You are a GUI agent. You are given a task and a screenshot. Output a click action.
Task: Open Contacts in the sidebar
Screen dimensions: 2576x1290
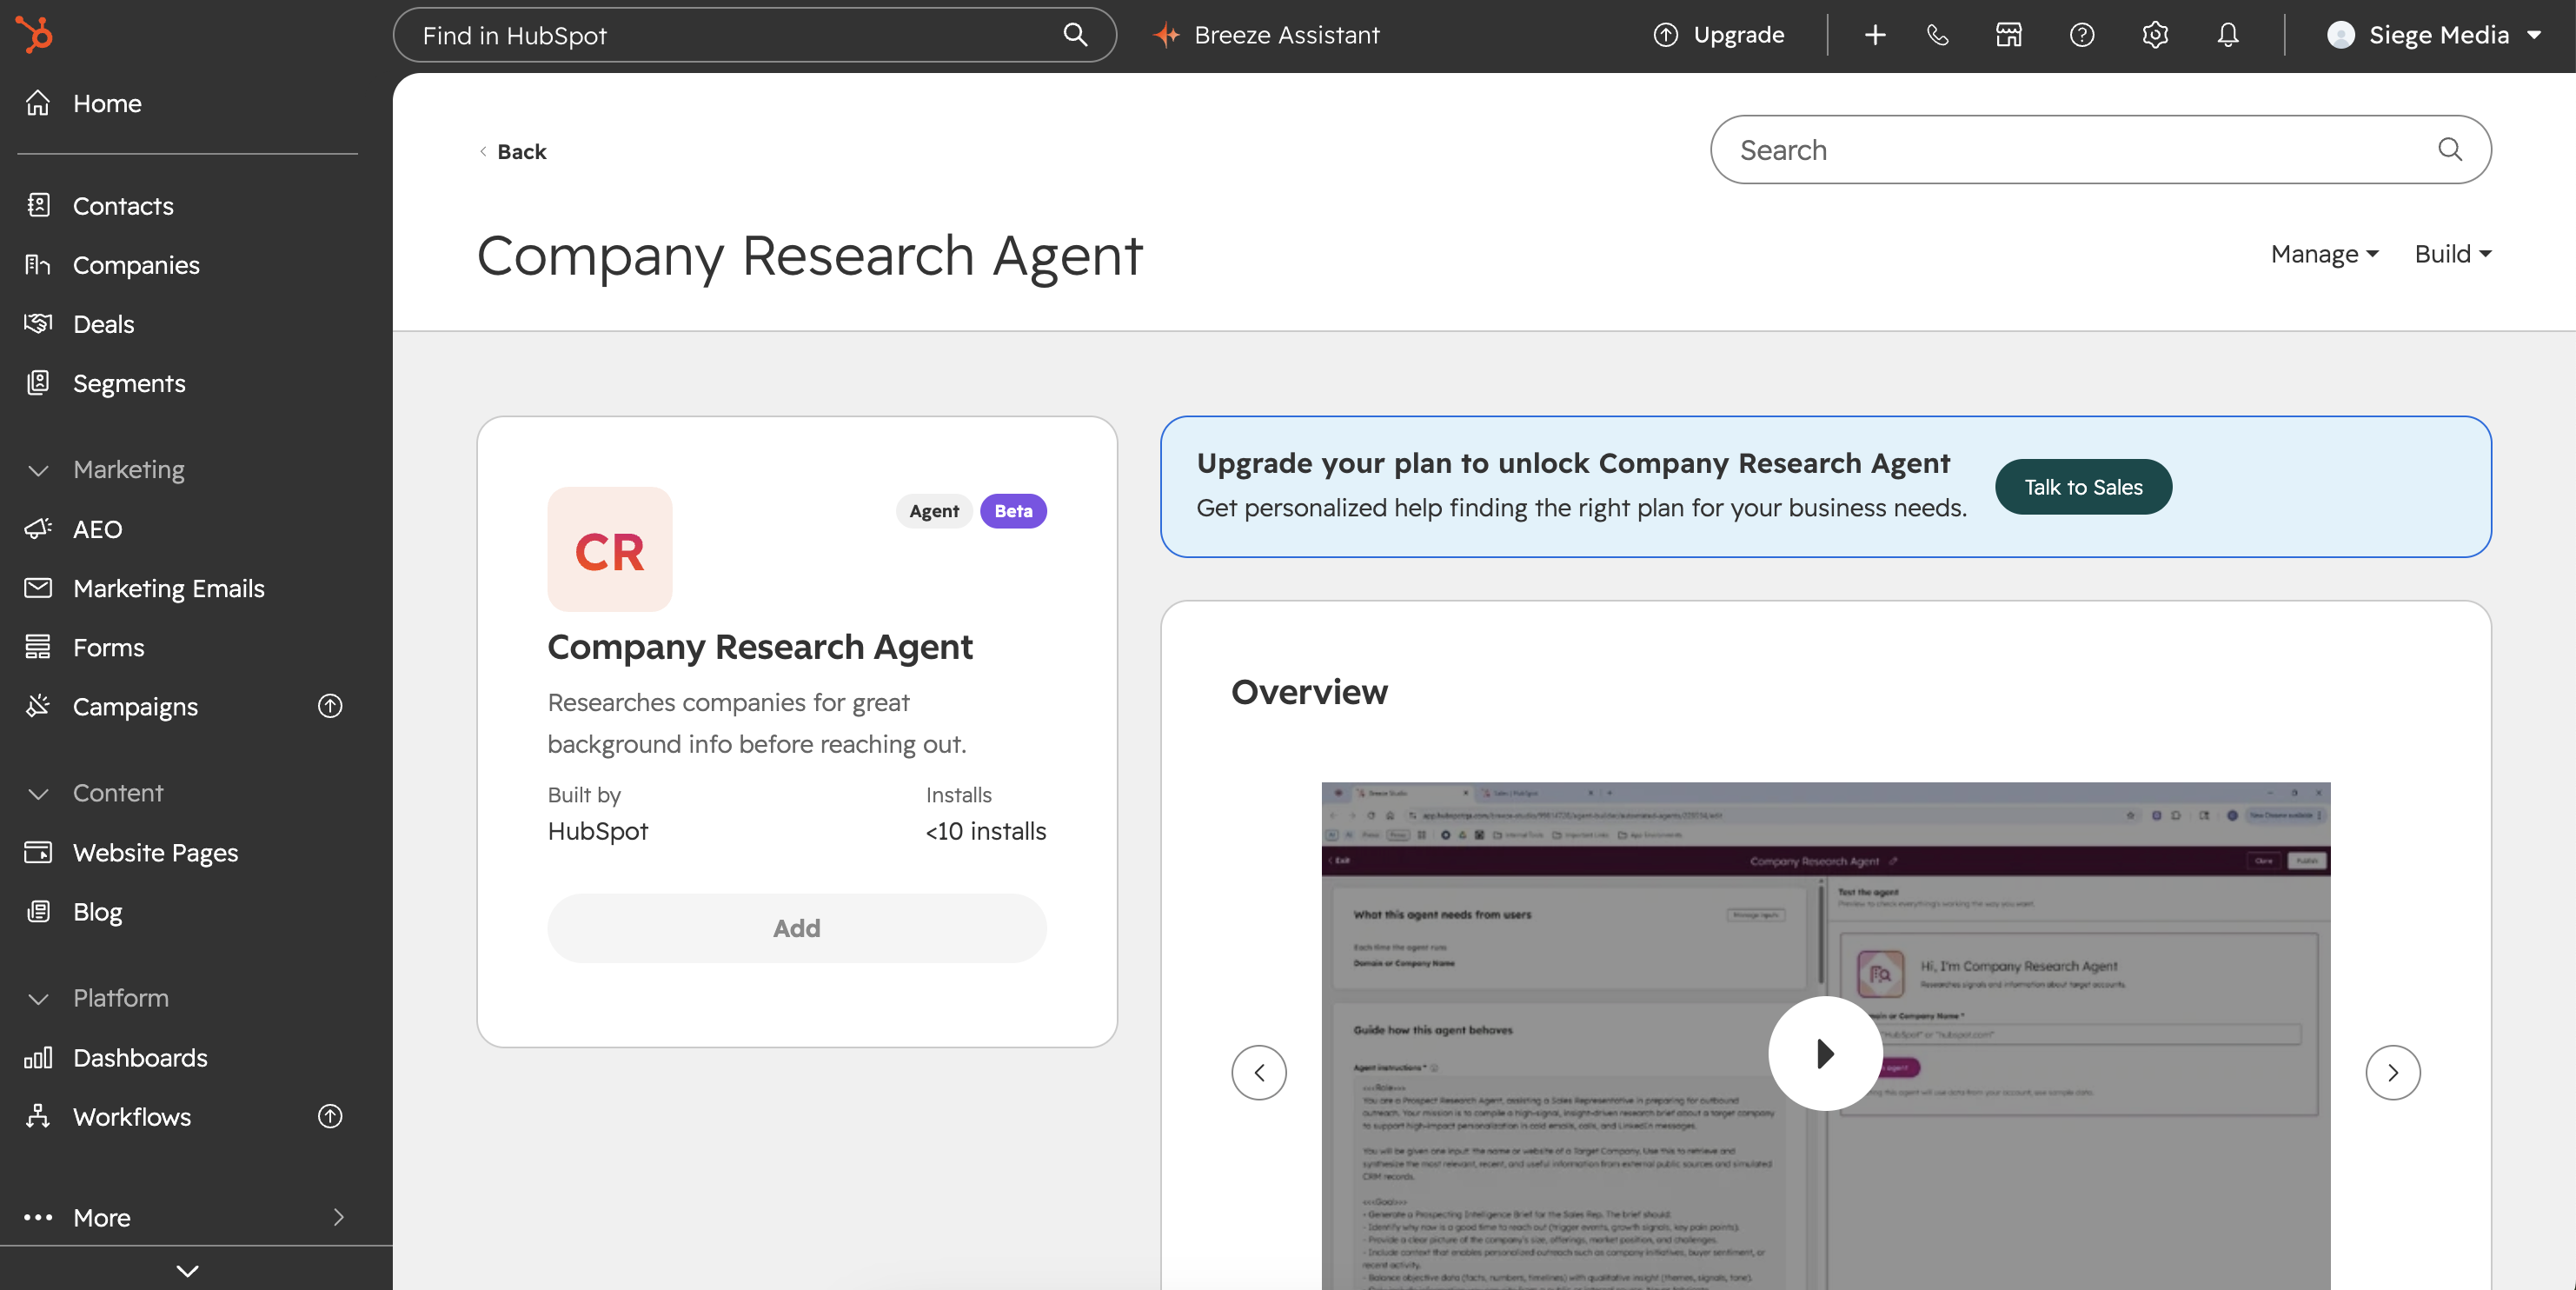123,206
